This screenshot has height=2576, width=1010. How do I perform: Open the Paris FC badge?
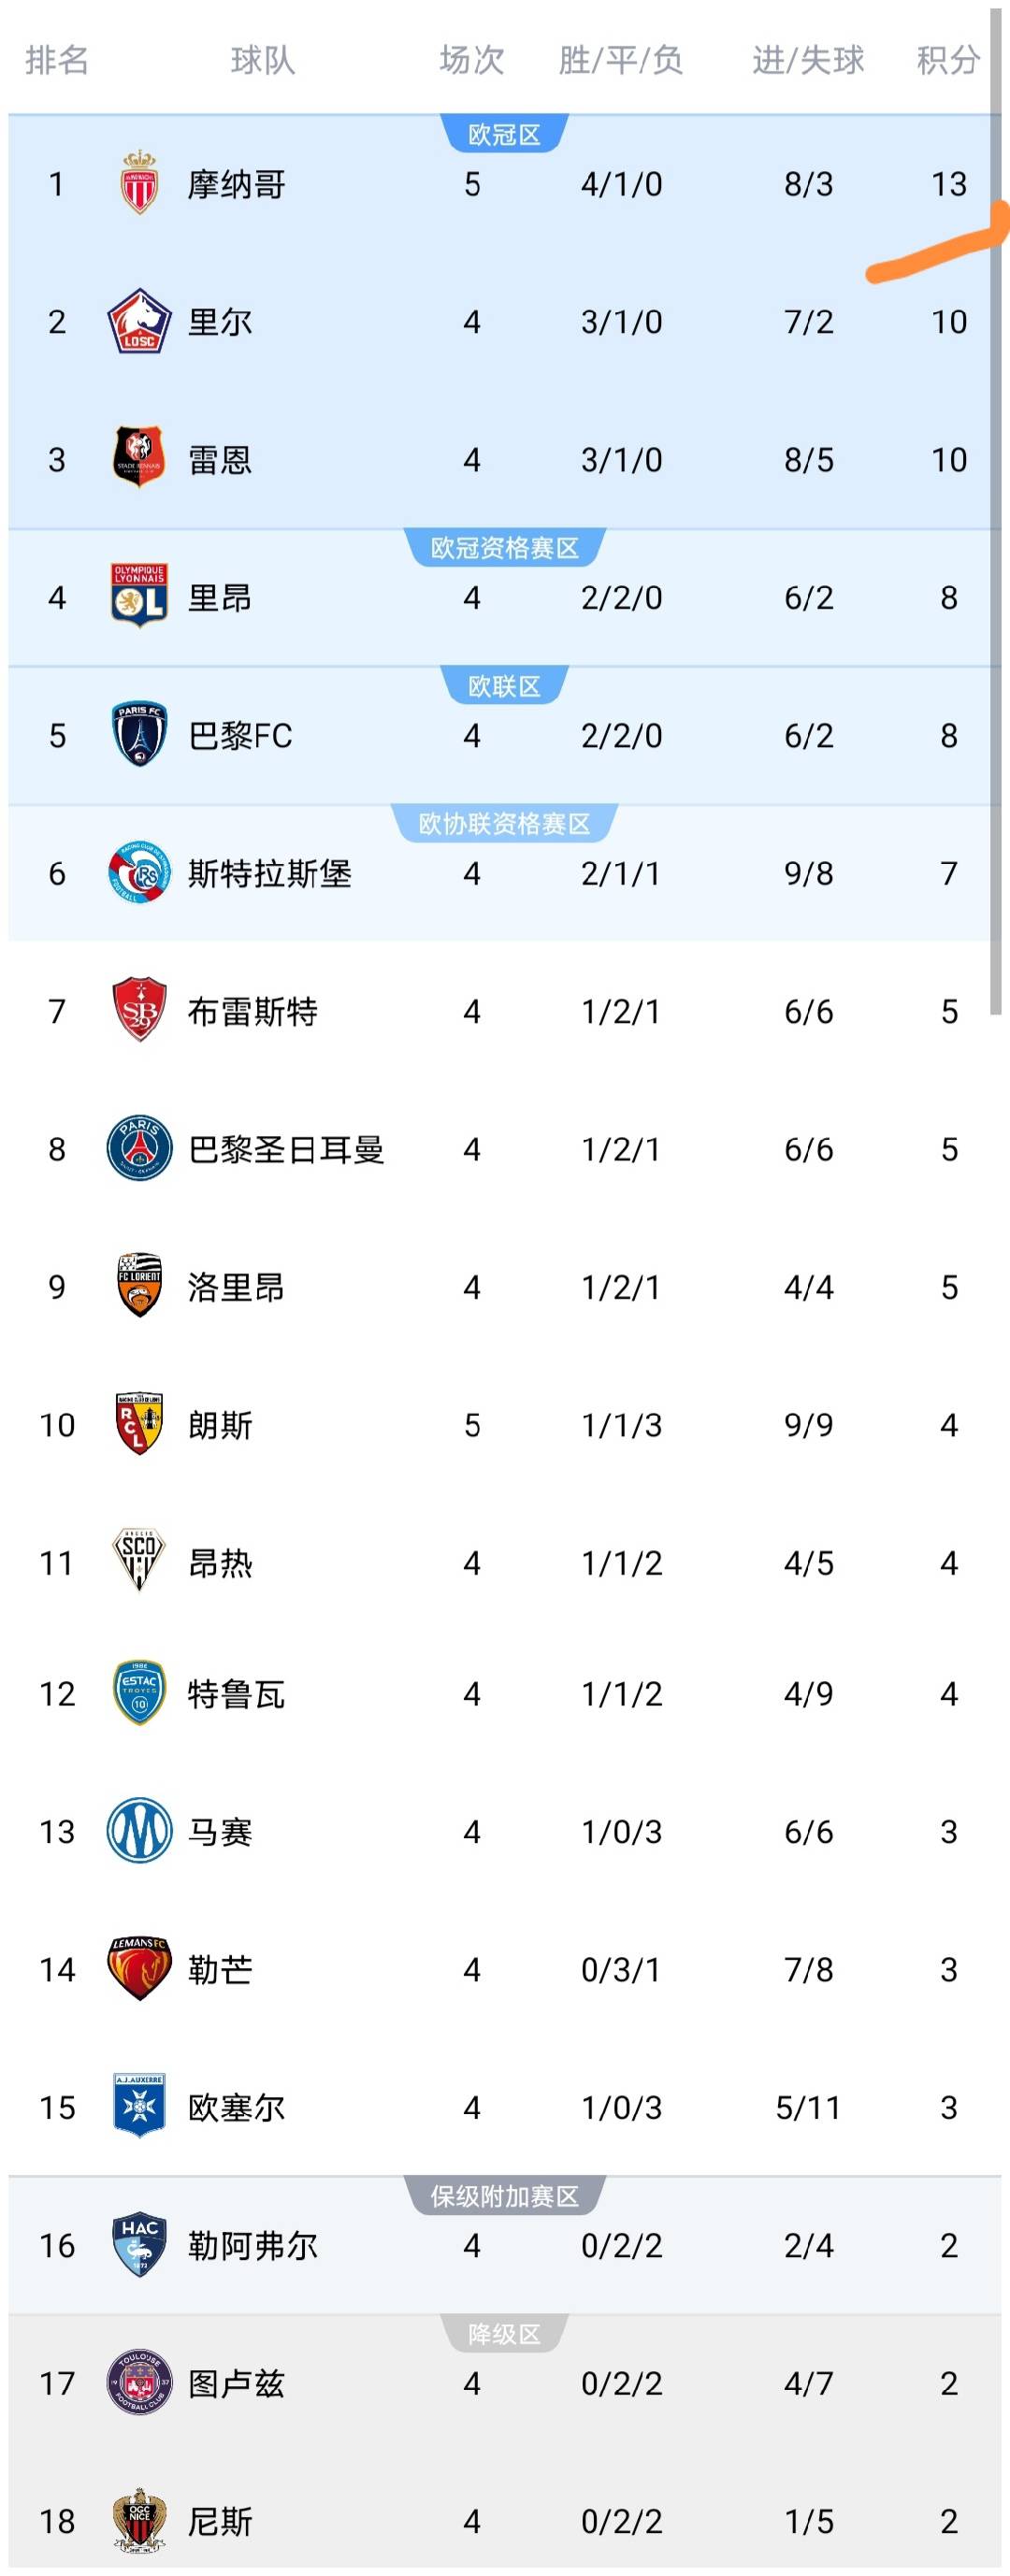pos(139,735)
